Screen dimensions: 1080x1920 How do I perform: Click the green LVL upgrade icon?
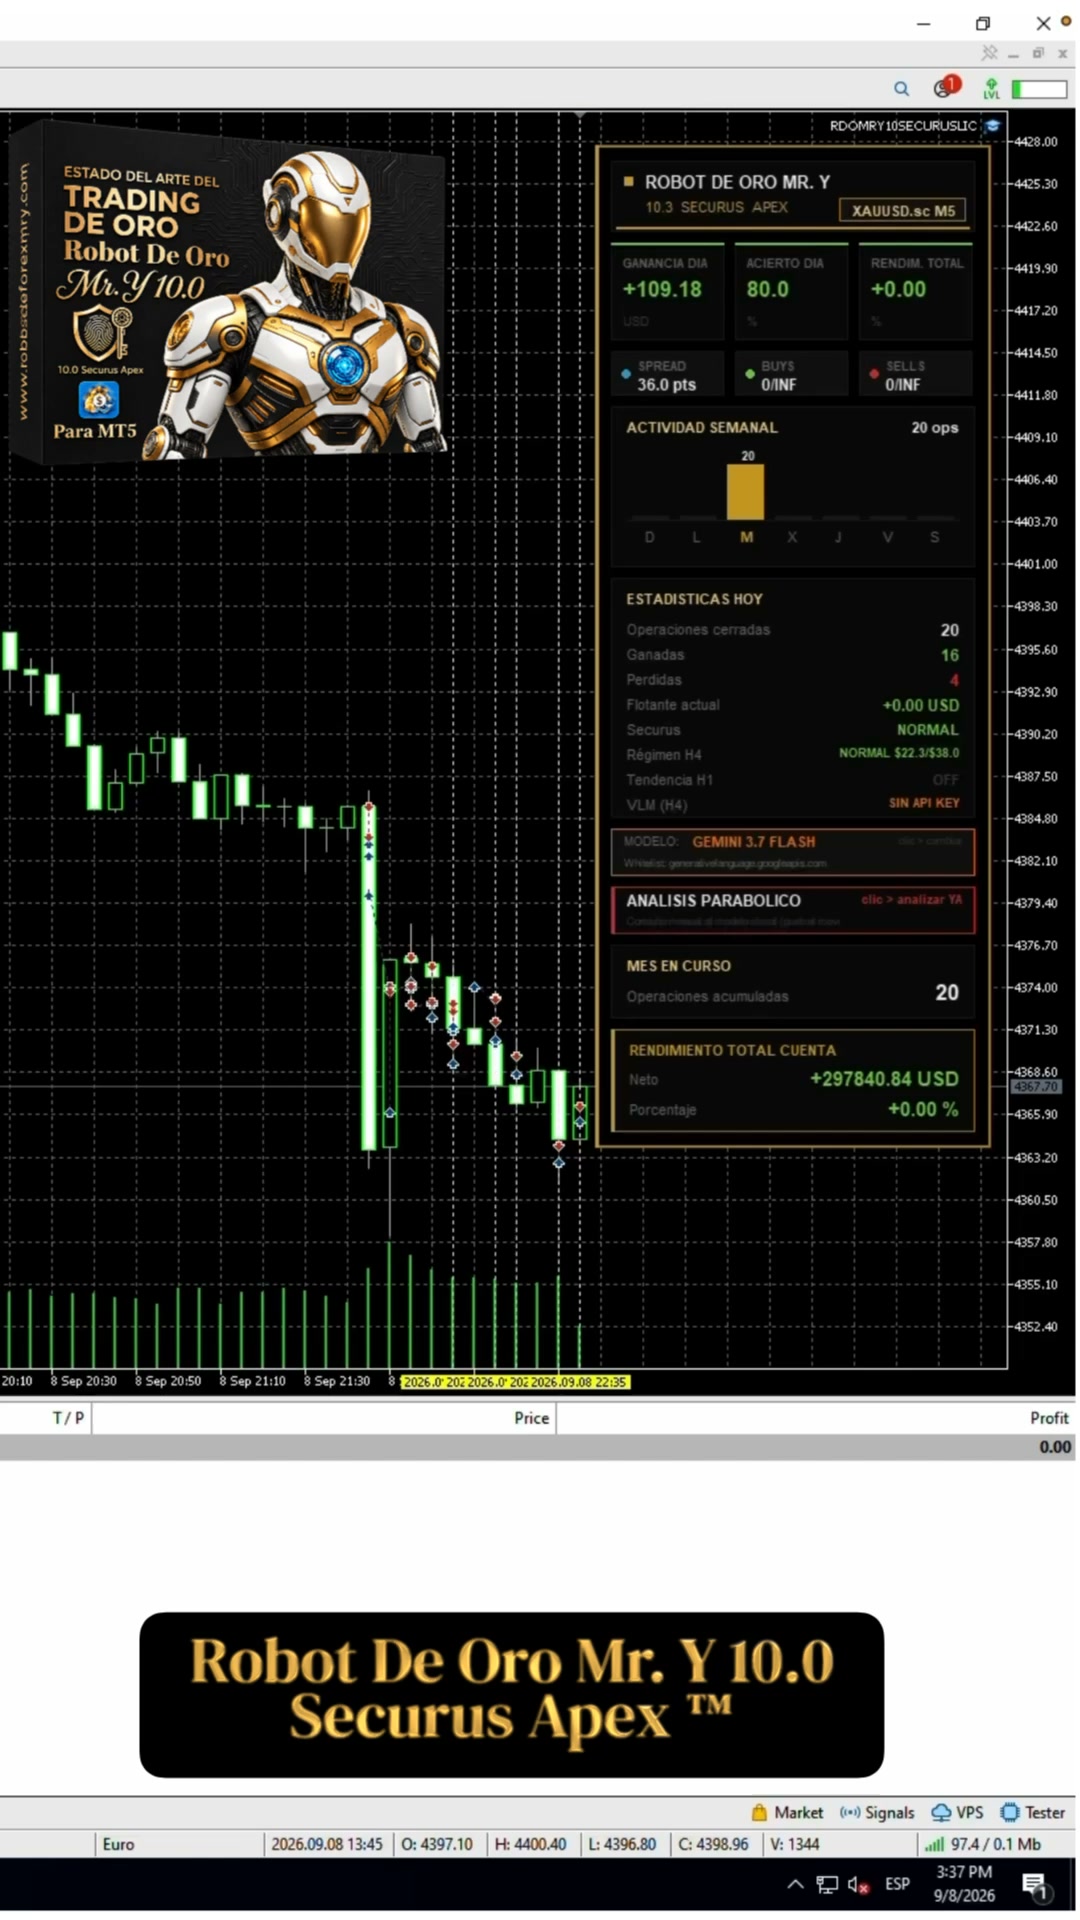(990, 89)
